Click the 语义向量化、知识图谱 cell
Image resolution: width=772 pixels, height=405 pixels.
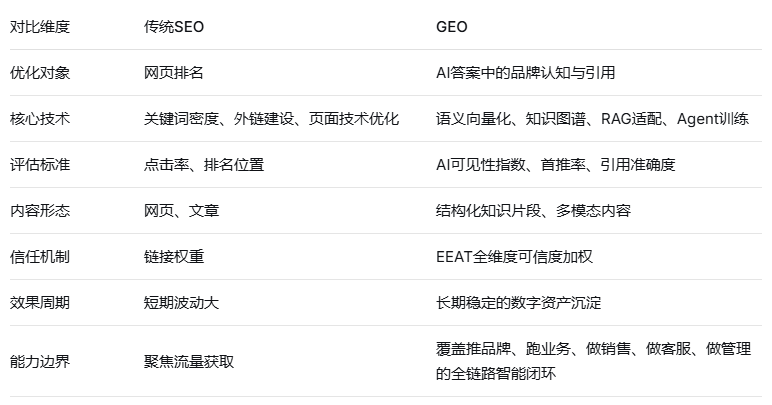(592, 119)
